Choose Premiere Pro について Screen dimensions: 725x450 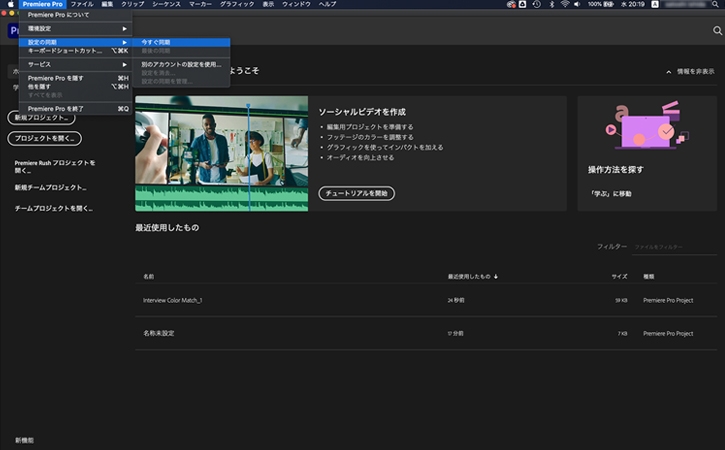(75, 15)
